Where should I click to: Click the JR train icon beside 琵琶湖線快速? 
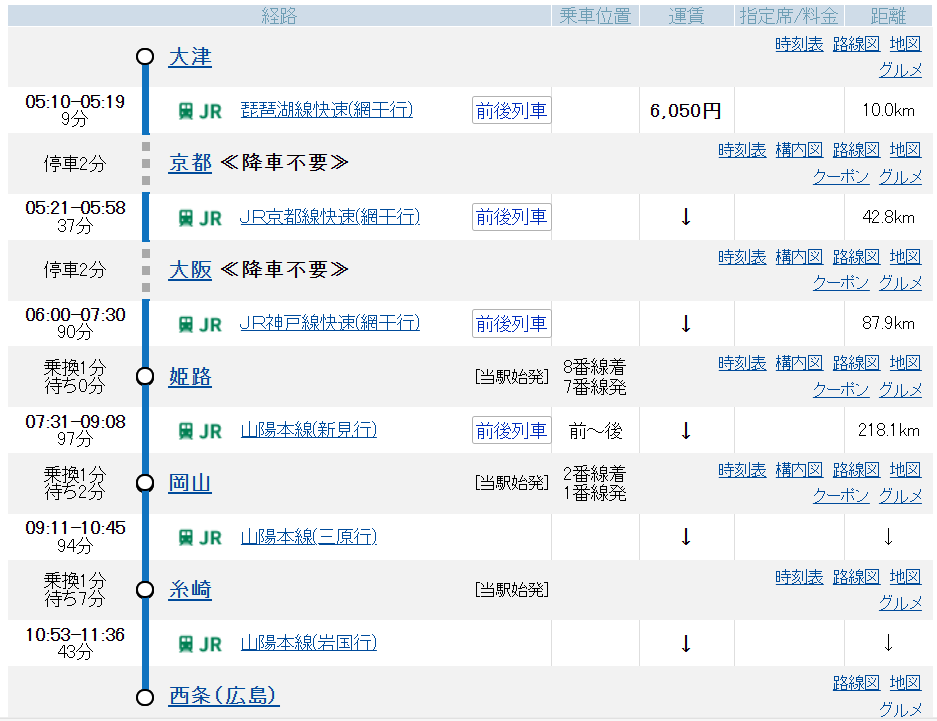(199, 111)
